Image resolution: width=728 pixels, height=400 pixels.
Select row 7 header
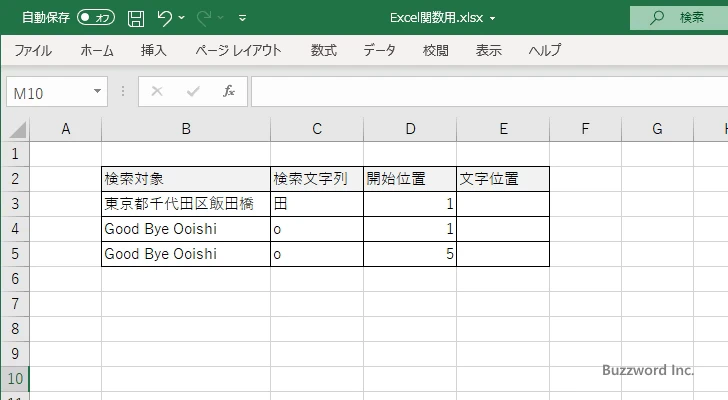click(x=15, y=304)
